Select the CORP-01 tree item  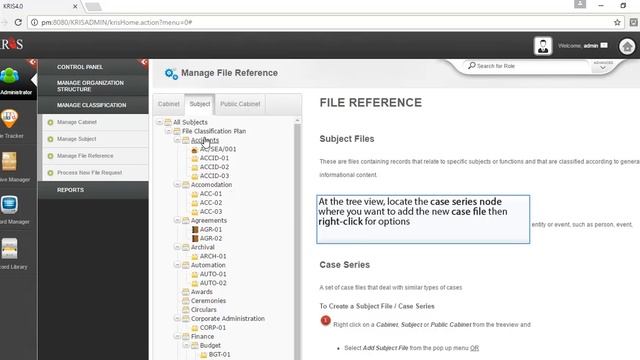[x=213, y=328]
